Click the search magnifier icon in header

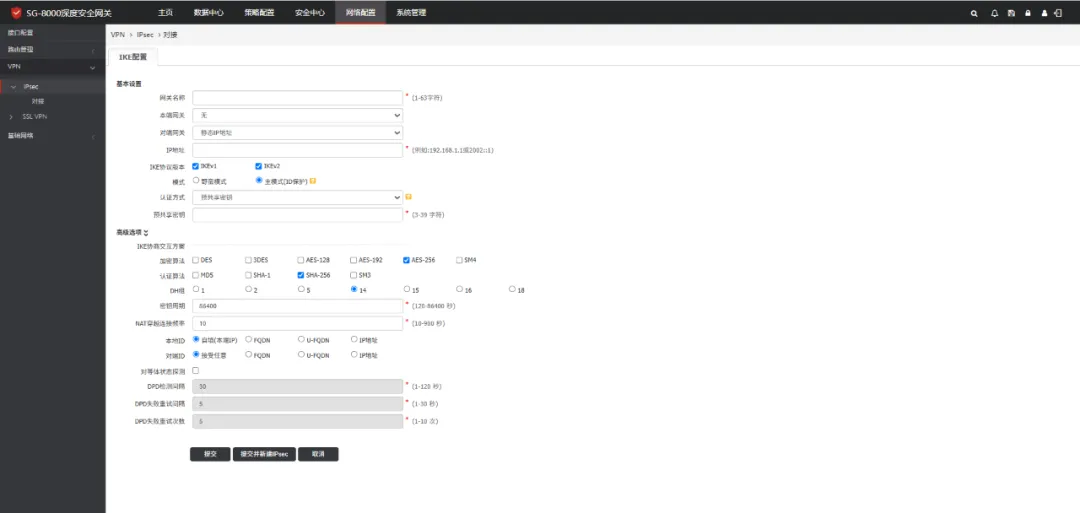pyautogui.click(x=975, y=13)
